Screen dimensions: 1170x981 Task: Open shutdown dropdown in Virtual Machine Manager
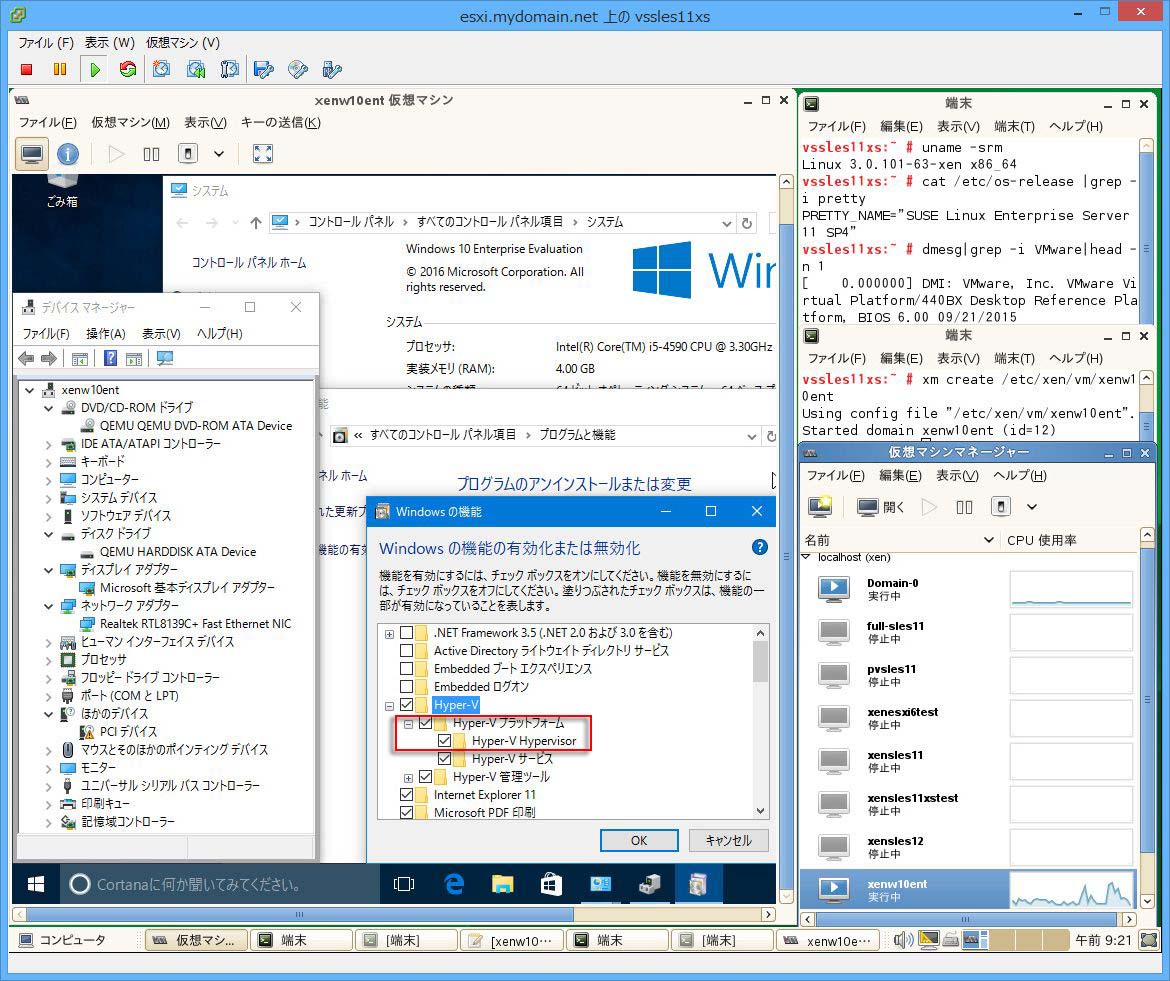pos(1032,507)
